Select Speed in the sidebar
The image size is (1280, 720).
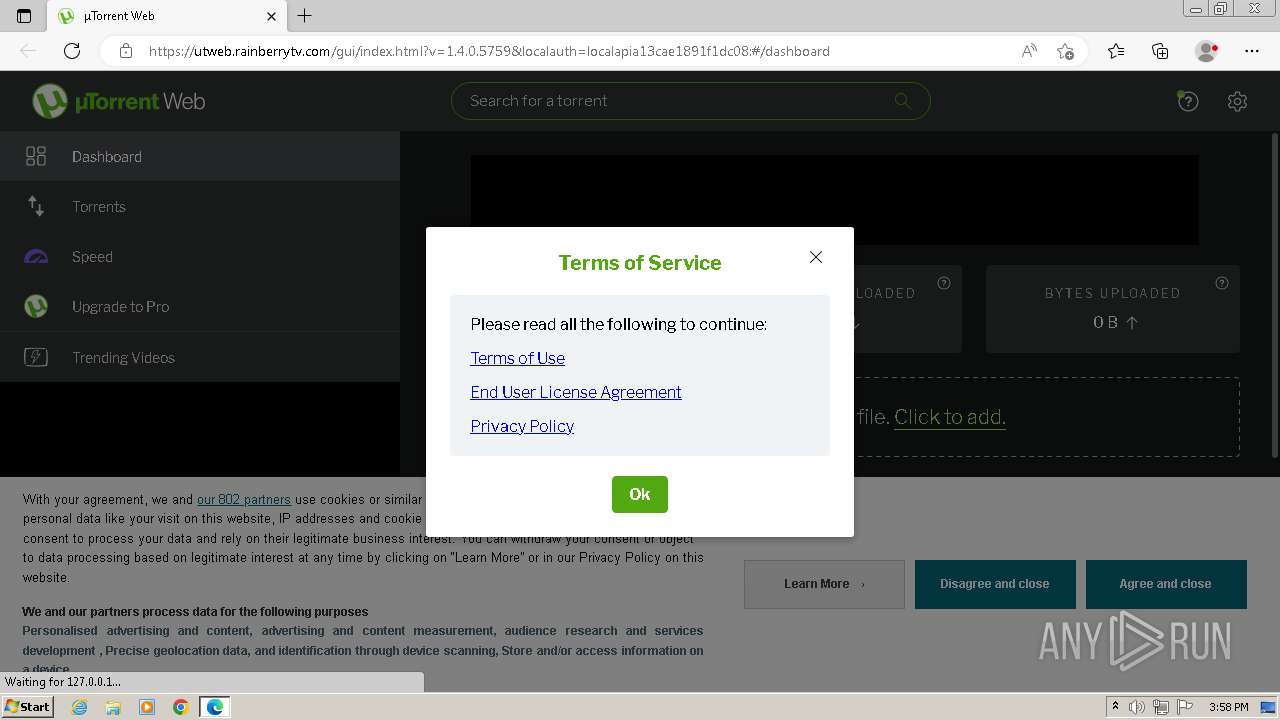[x=200, y=257]
